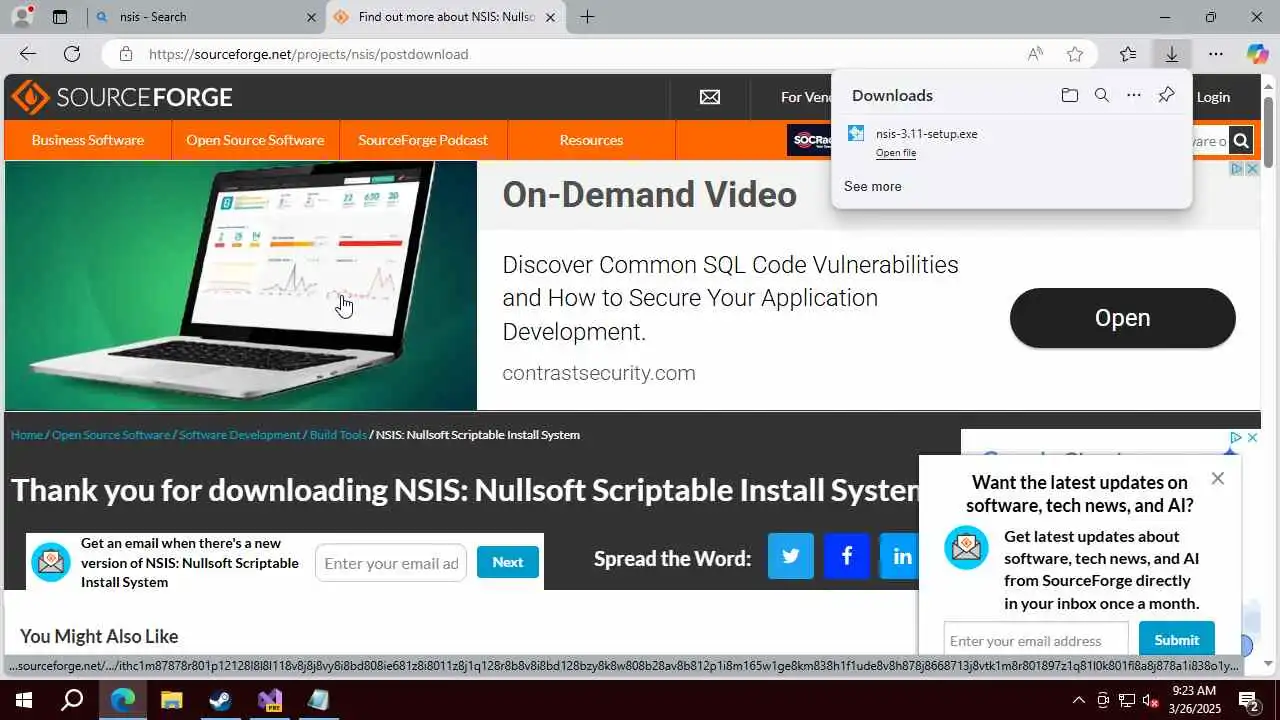The height and width of the screenshot is (720, 1280).
Task: Open more options in Downloads panel
Action: click(x=1133, y=95)
